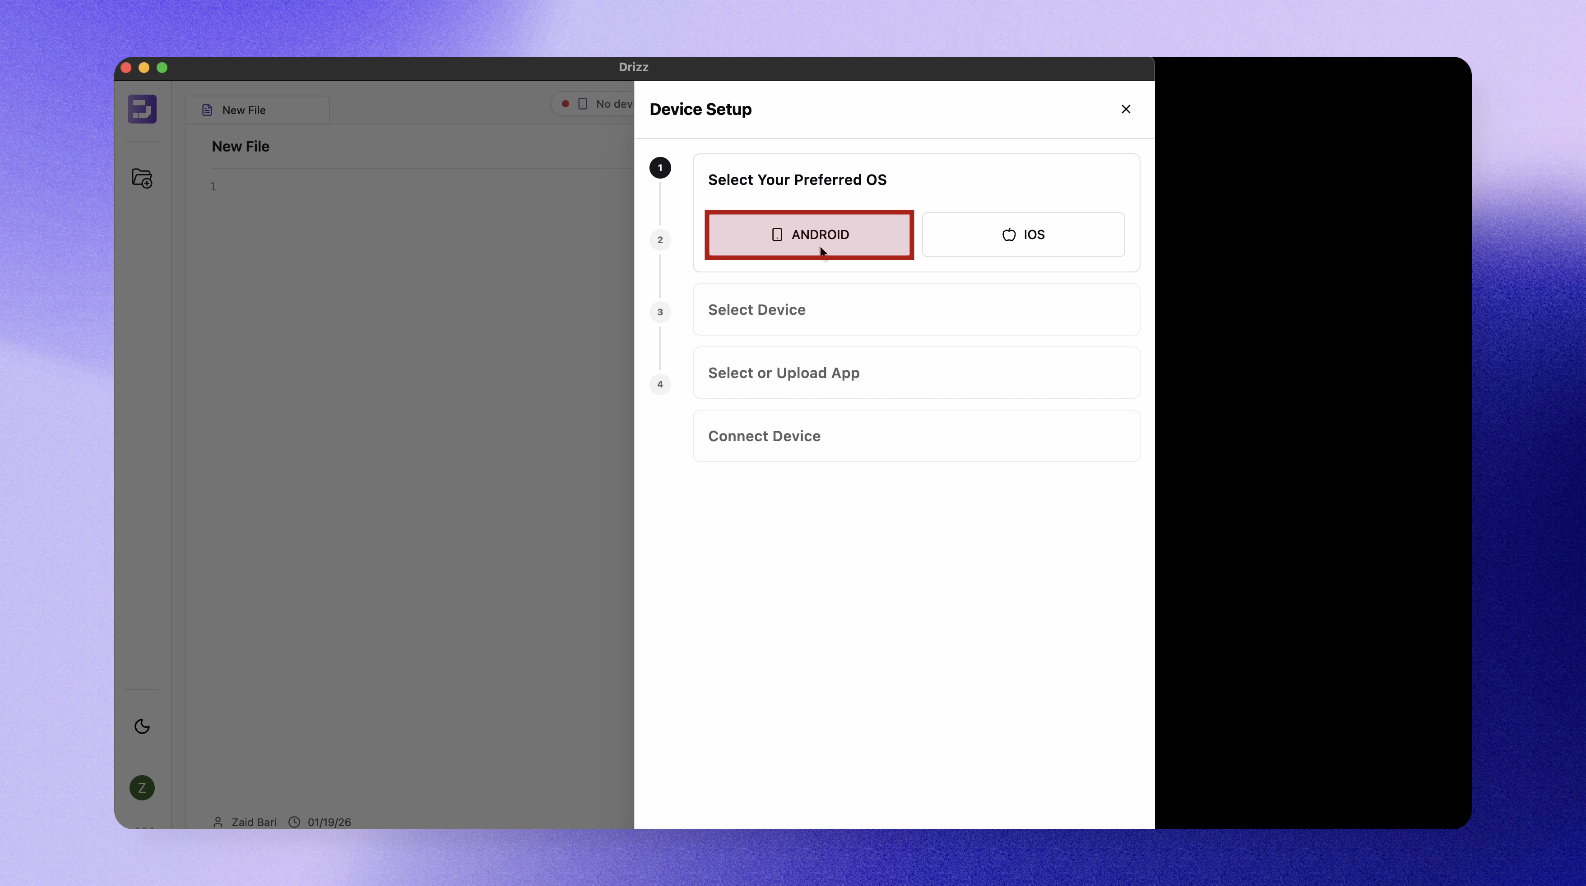The height and width of the screenshot is (886, 1586).
Task: Choose IOS as preferred OS
Action: pos(1023,235)
